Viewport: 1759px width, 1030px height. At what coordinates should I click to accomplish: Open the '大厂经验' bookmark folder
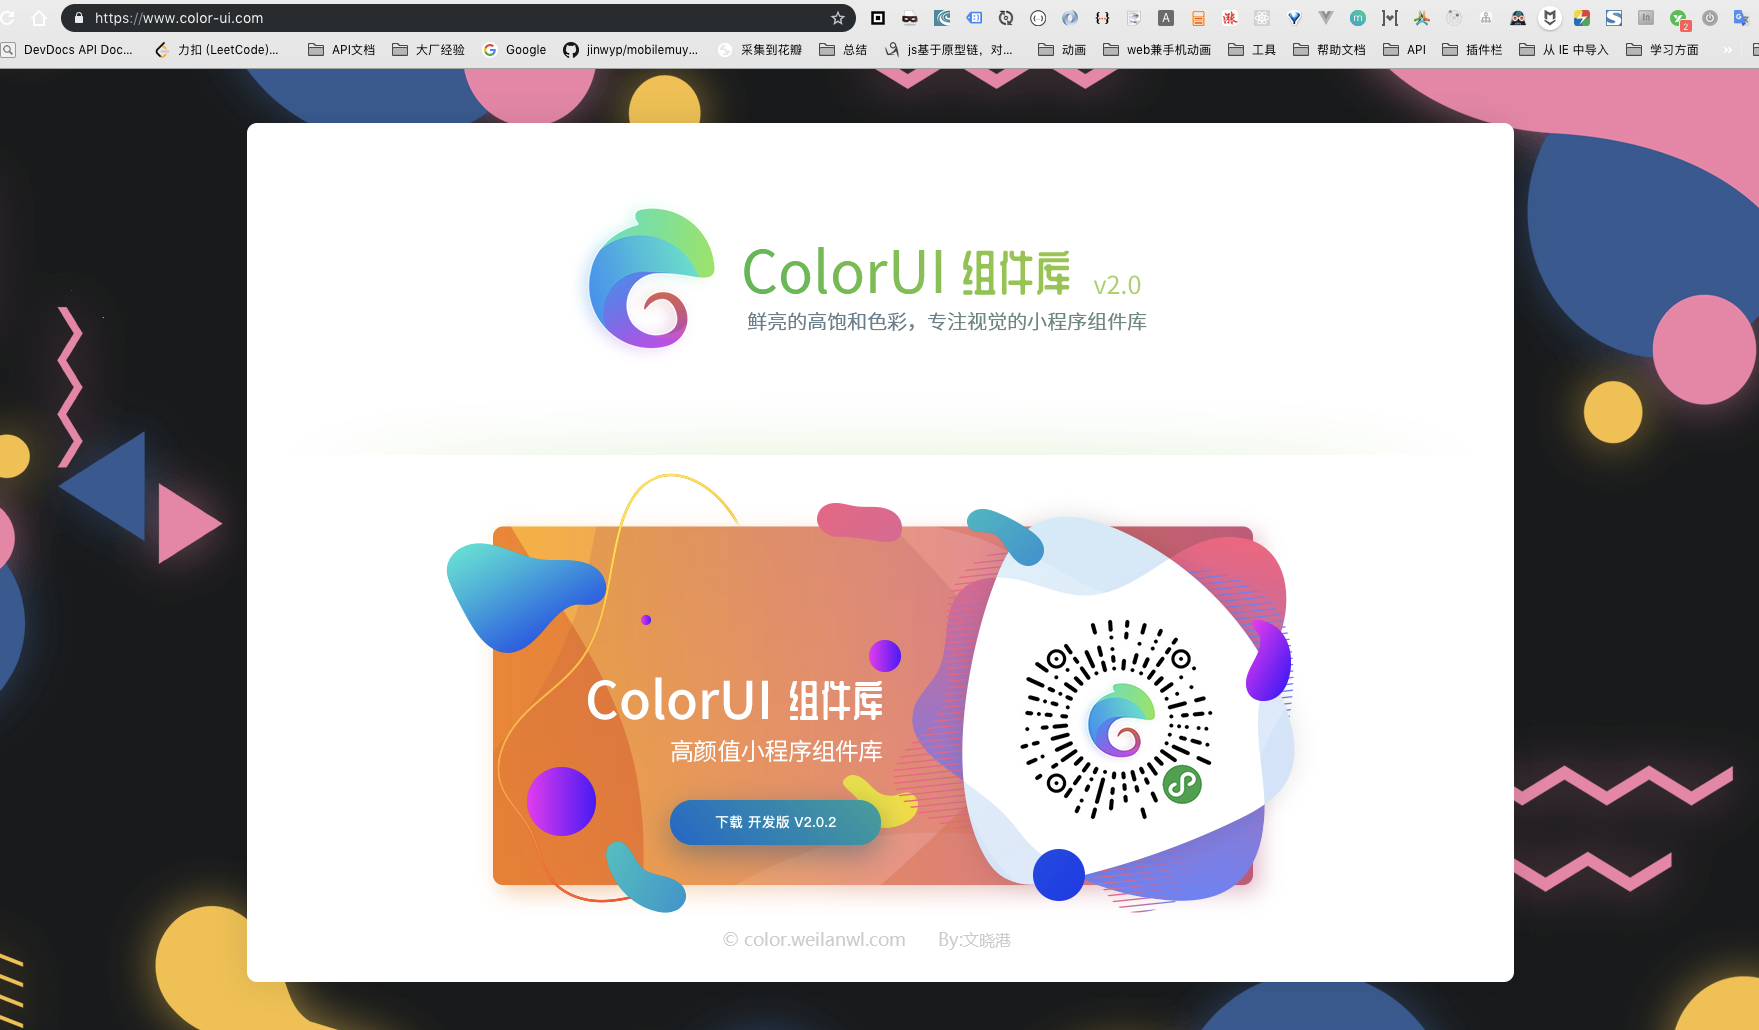click(428, 50)
